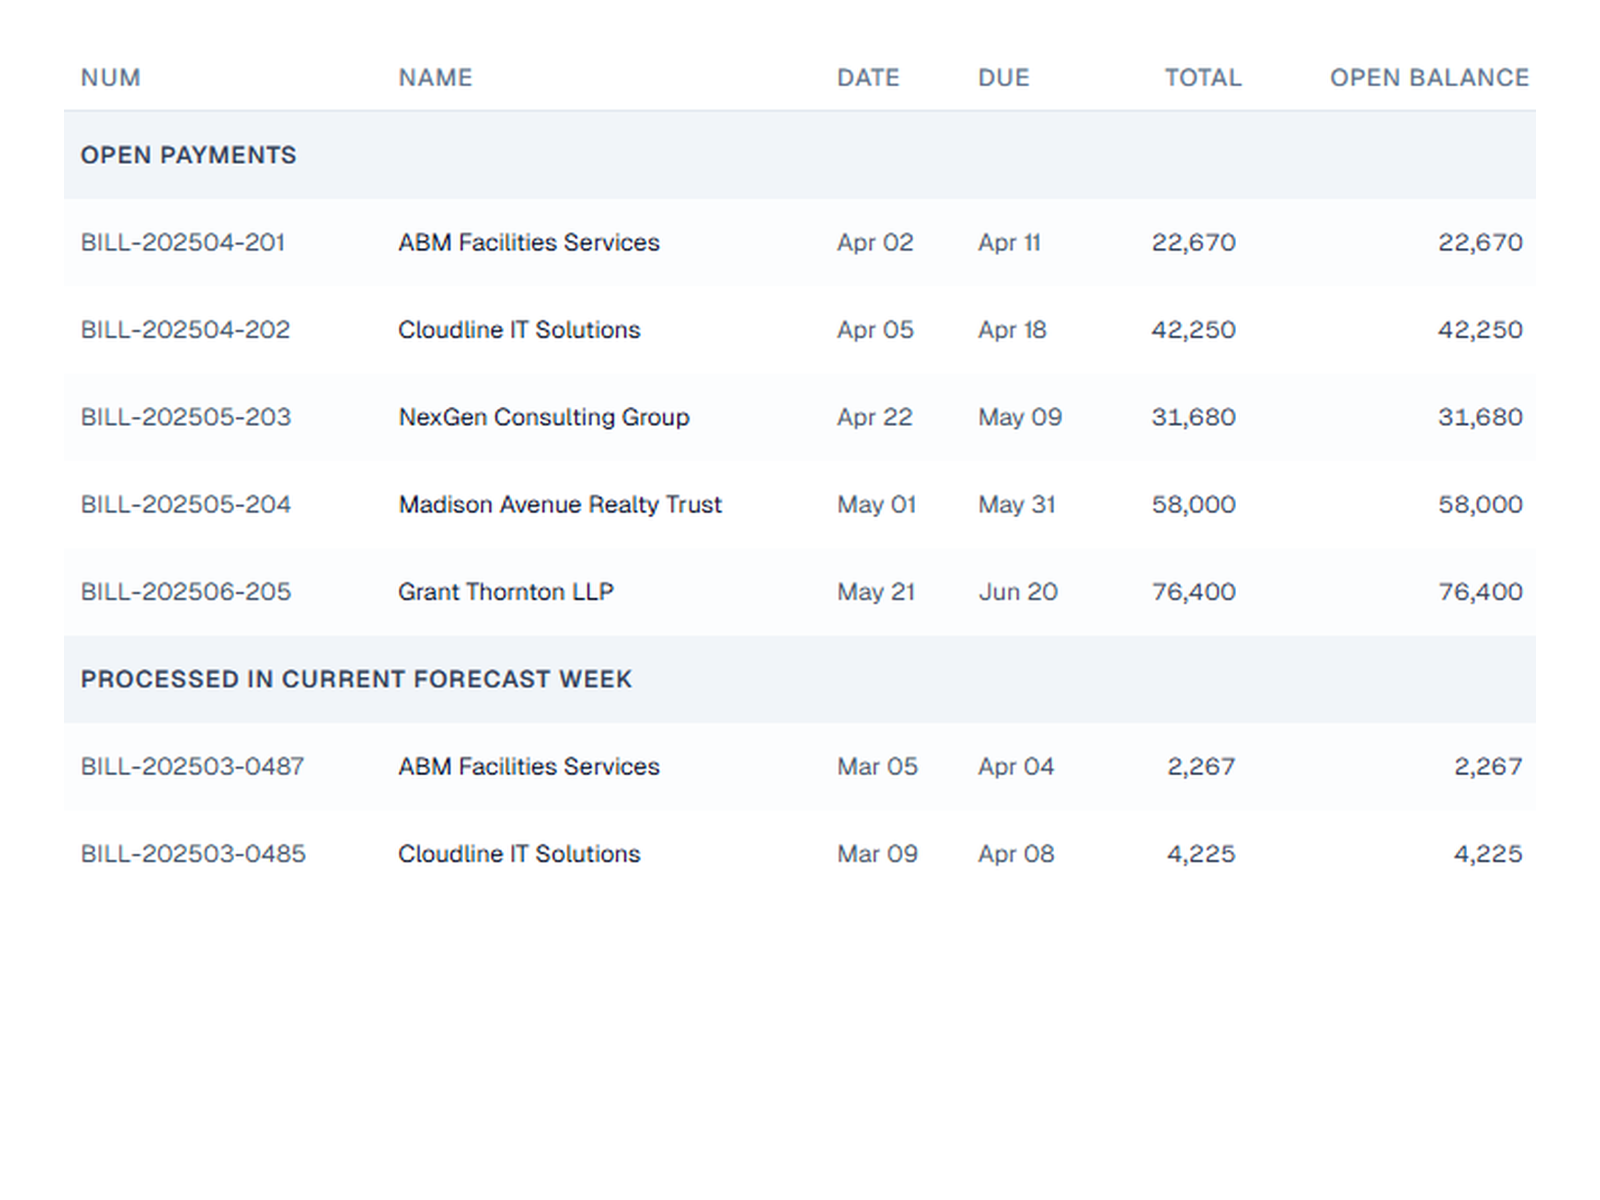Screen dimensions: 1600x1200
Task: Select the 2,267 open balance
Action: (x=1488, y=766)
